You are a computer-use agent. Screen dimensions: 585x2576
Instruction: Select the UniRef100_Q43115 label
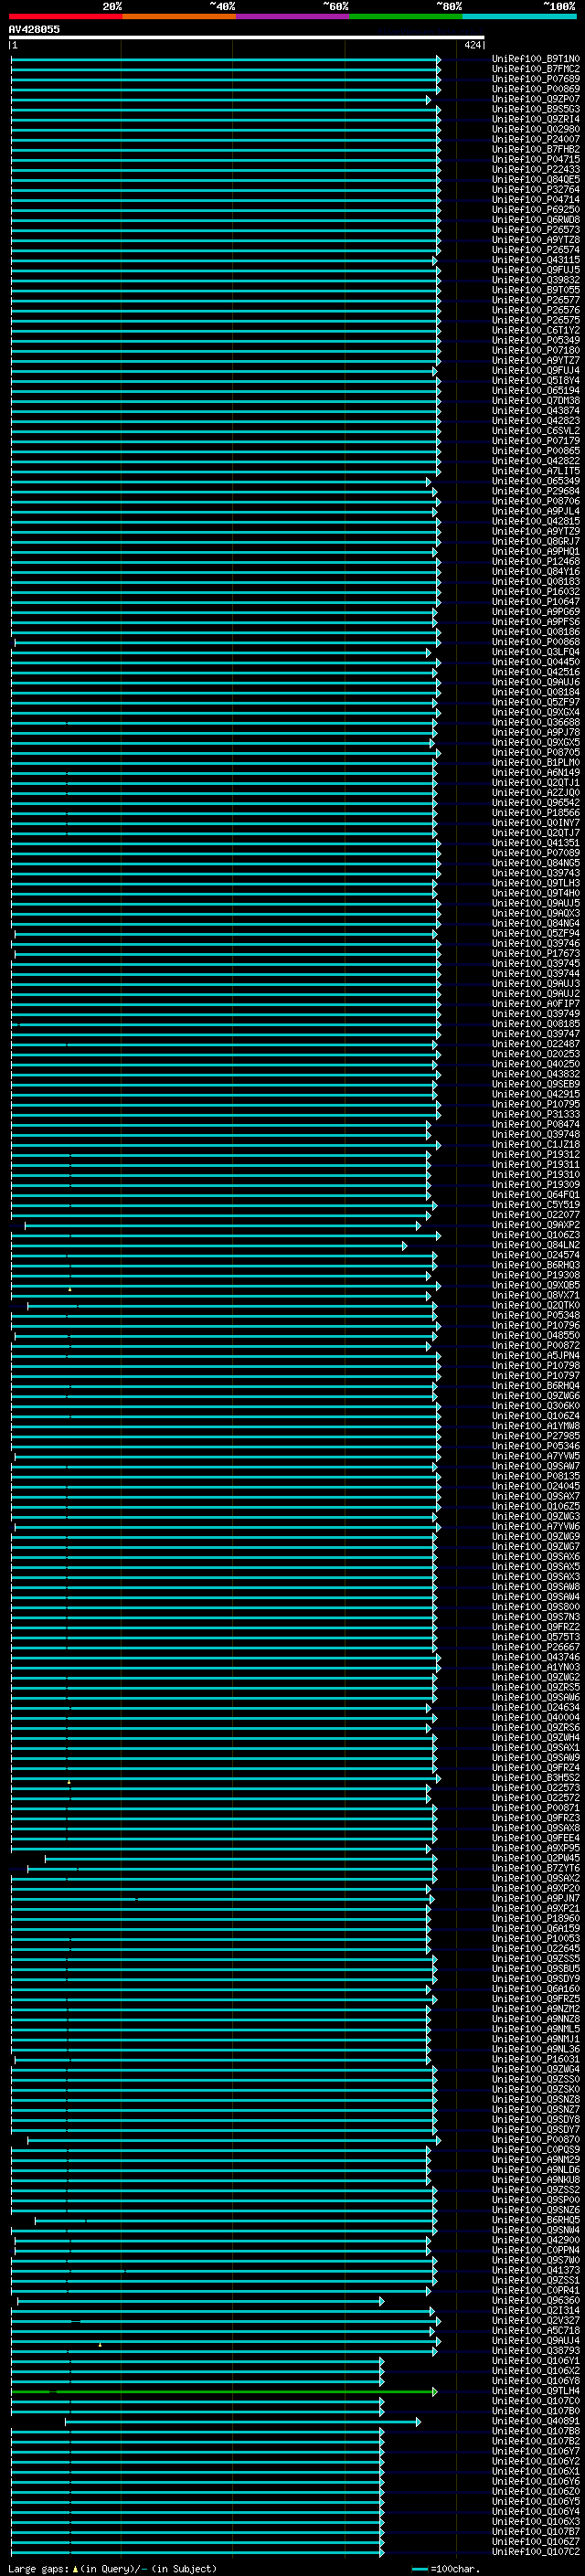pos(535,260)
